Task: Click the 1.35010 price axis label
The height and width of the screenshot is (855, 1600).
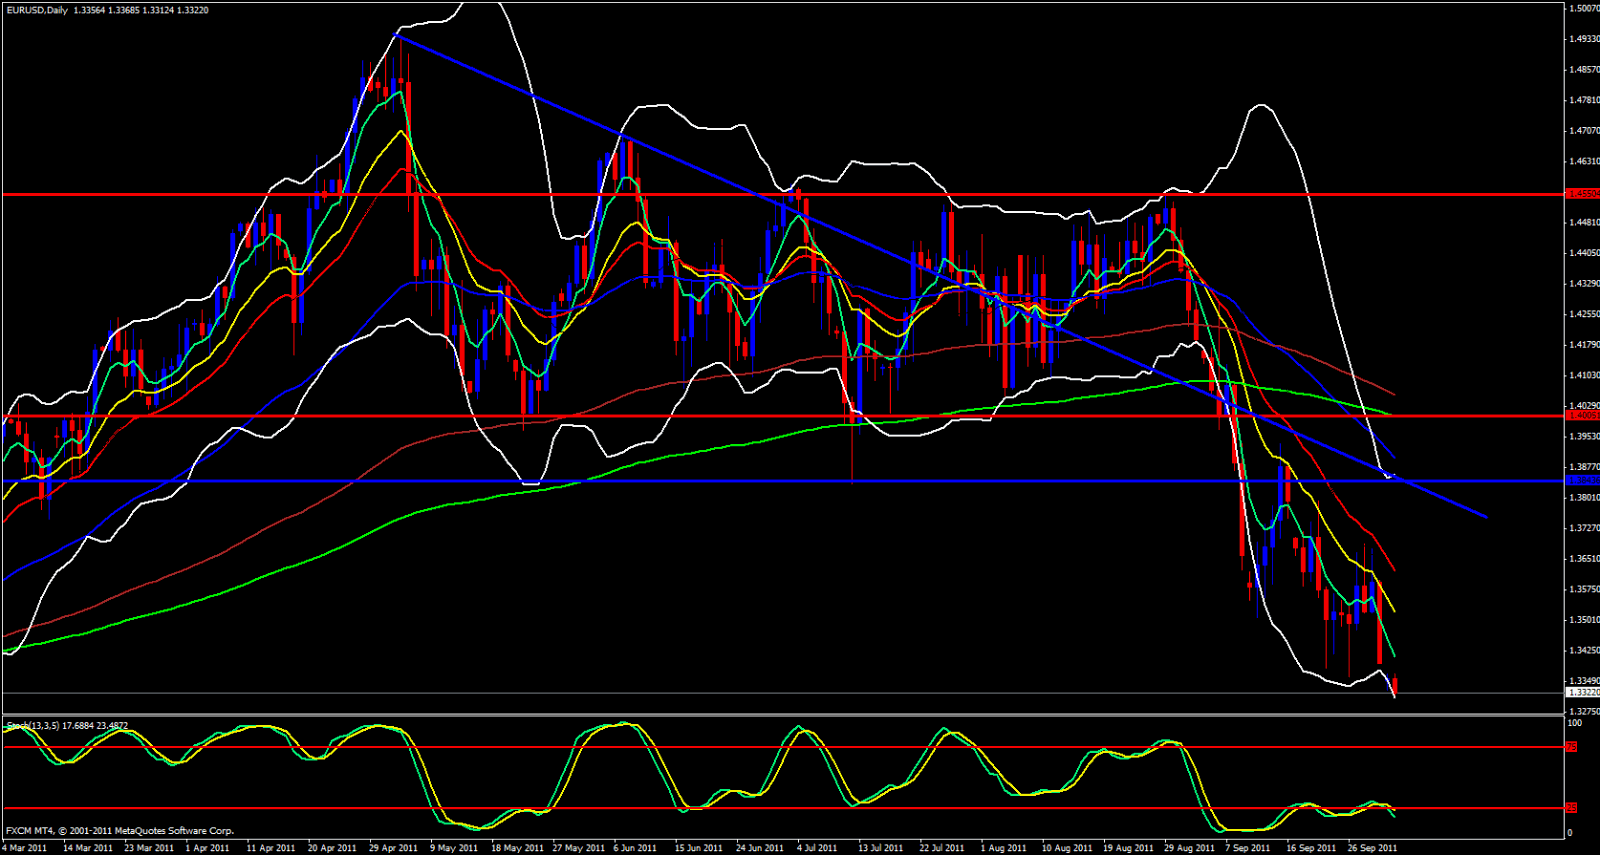Action: coord(1584,620)
